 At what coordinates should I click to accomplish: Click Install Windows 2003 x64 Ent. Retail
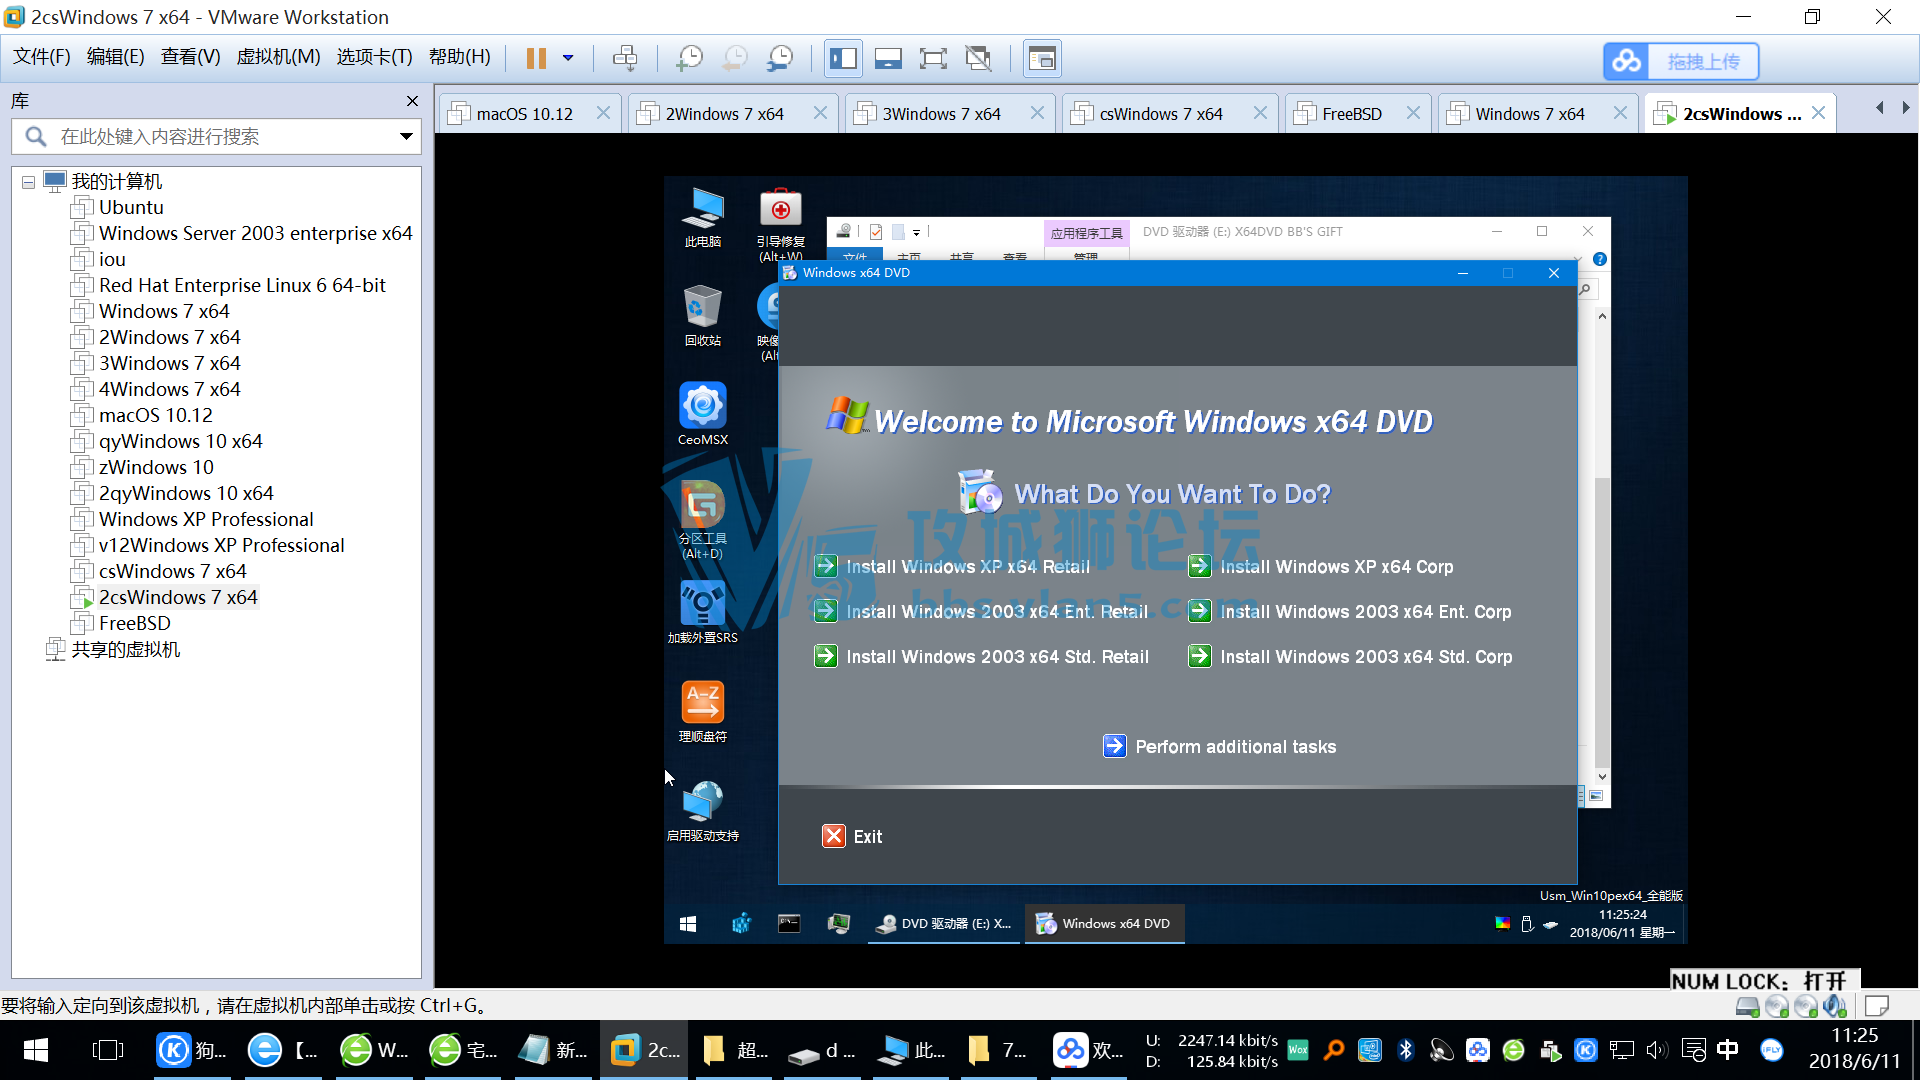[981, 612]
